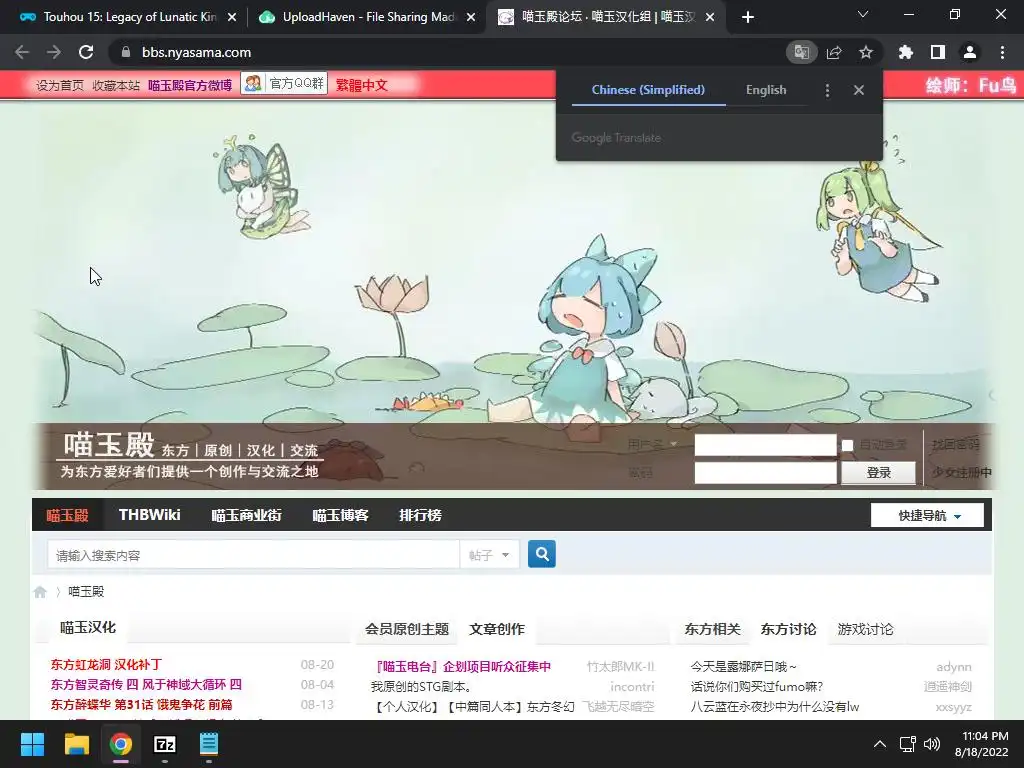
Task: Open File Explorer from the taskbar
Action: [76, 744]
